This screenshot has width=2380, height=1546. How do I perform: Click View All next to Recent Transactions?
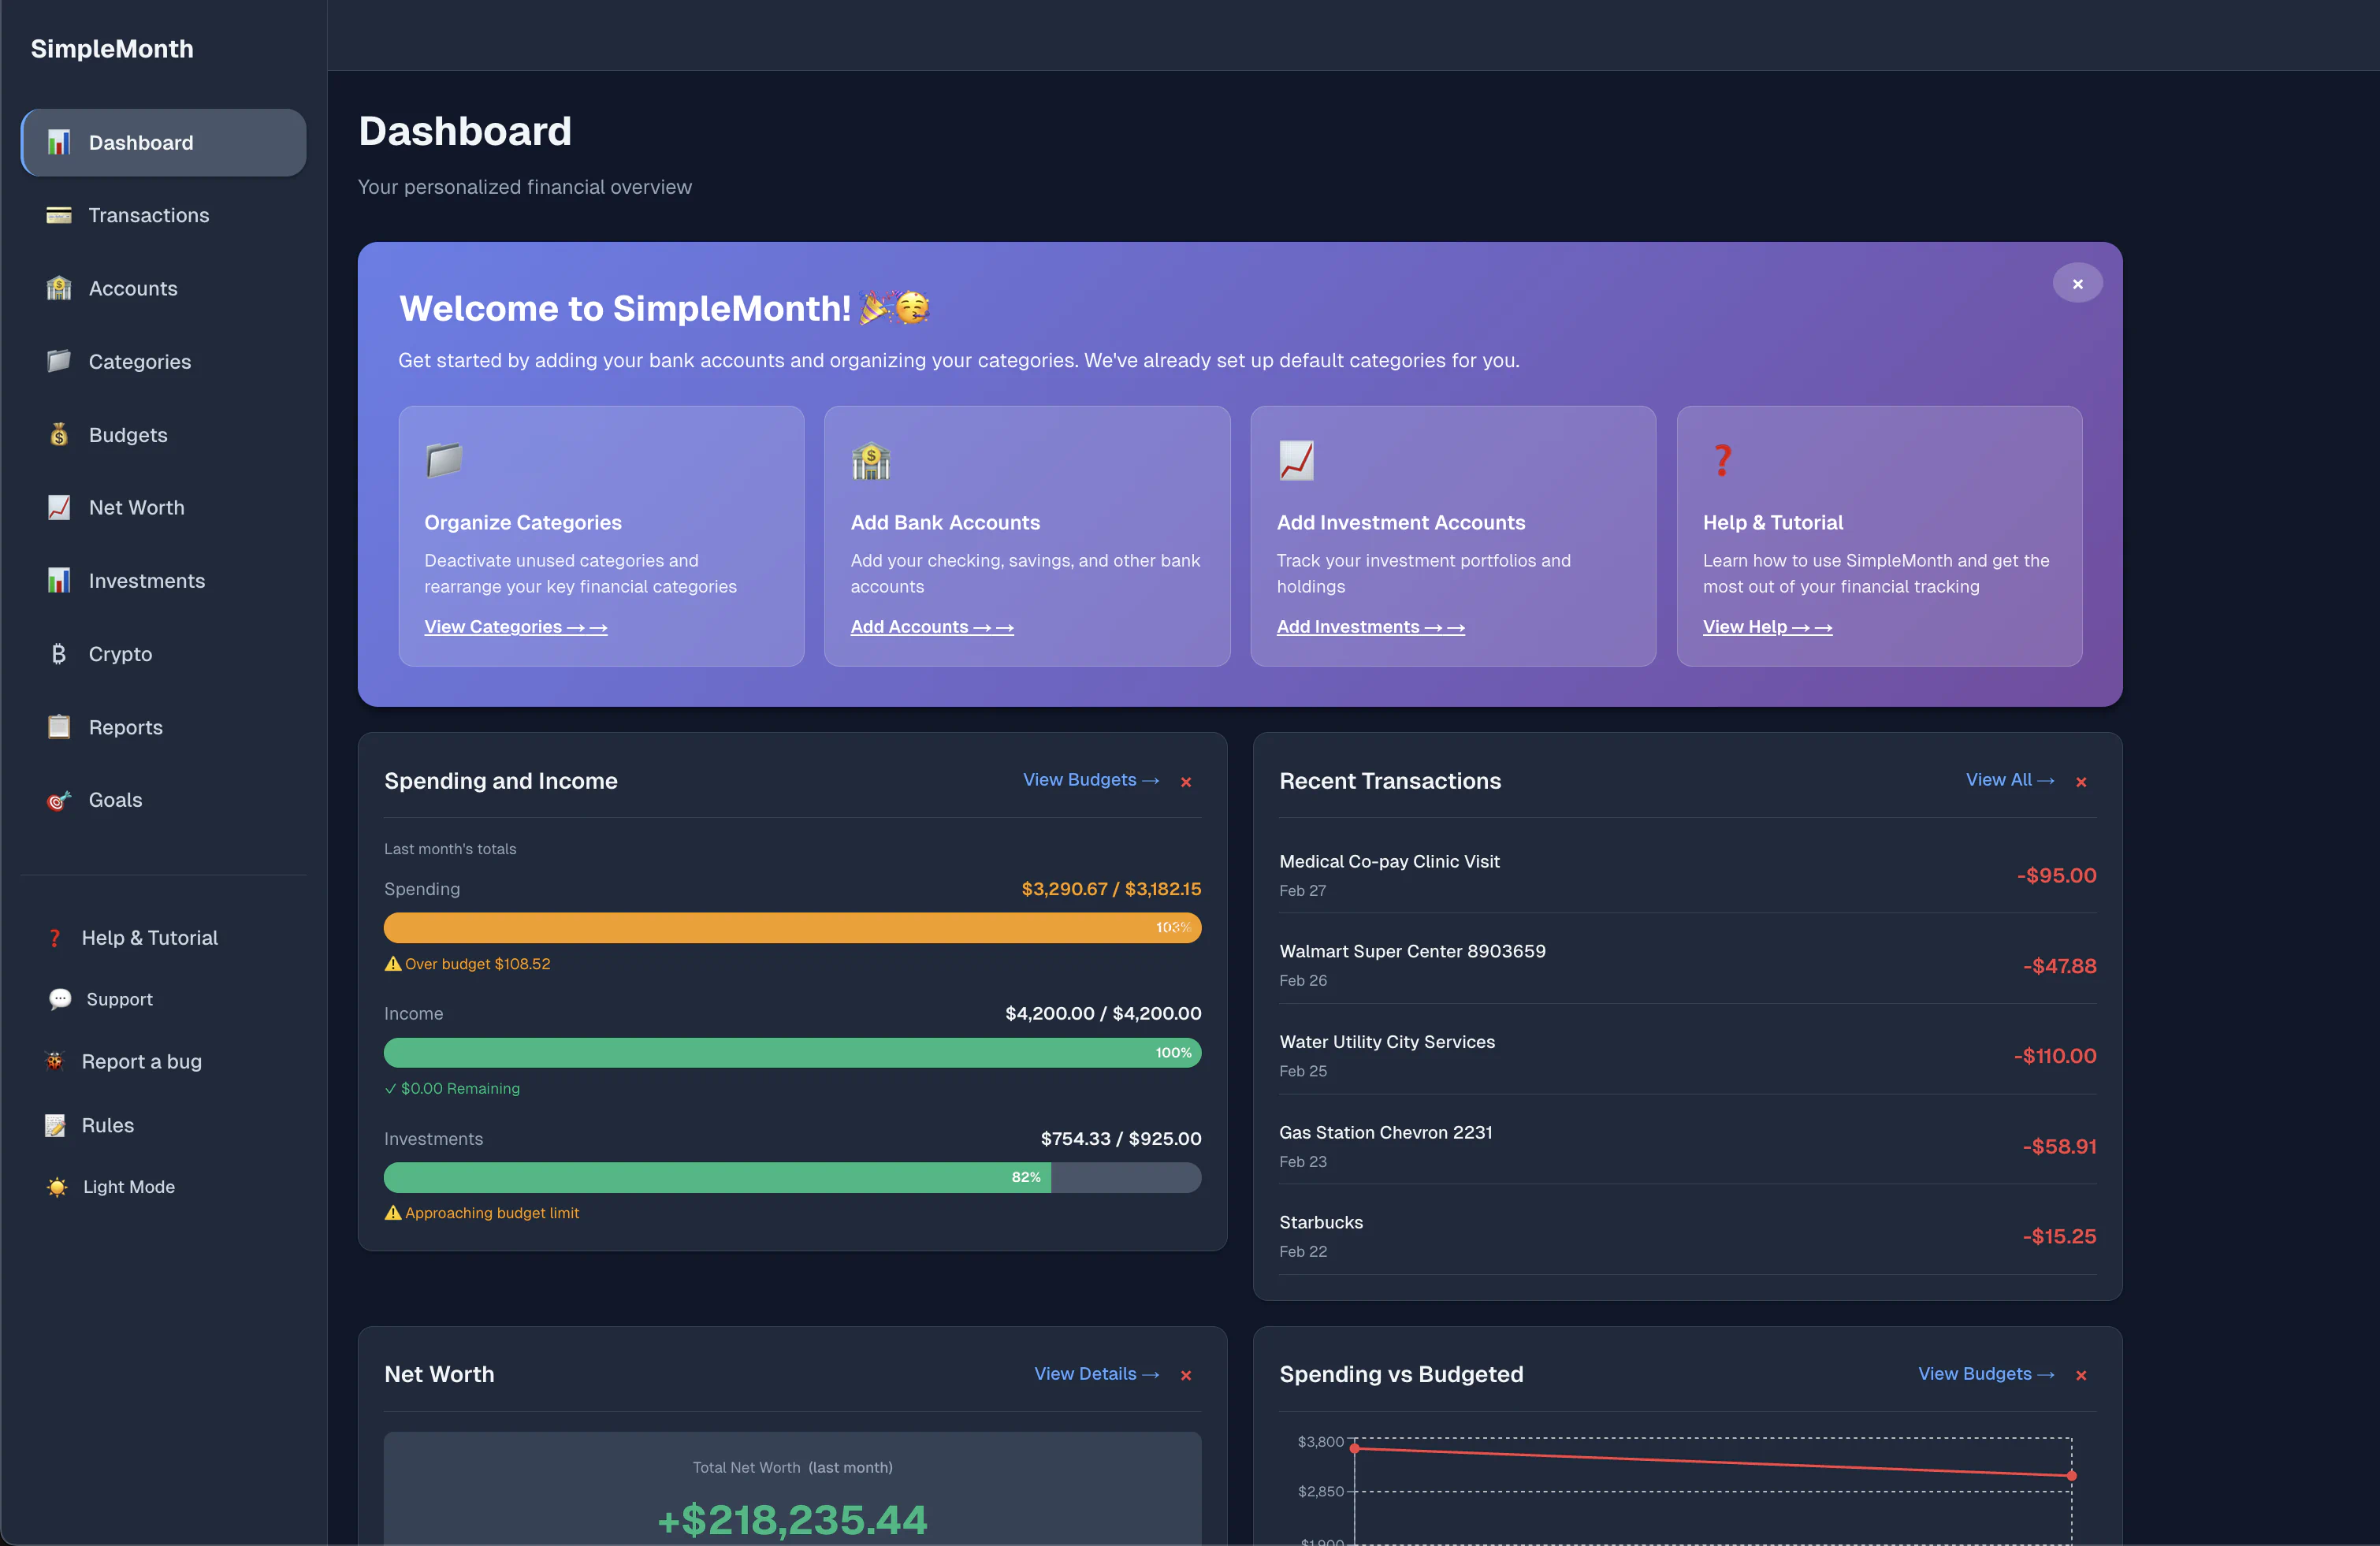coord(2008,779)
